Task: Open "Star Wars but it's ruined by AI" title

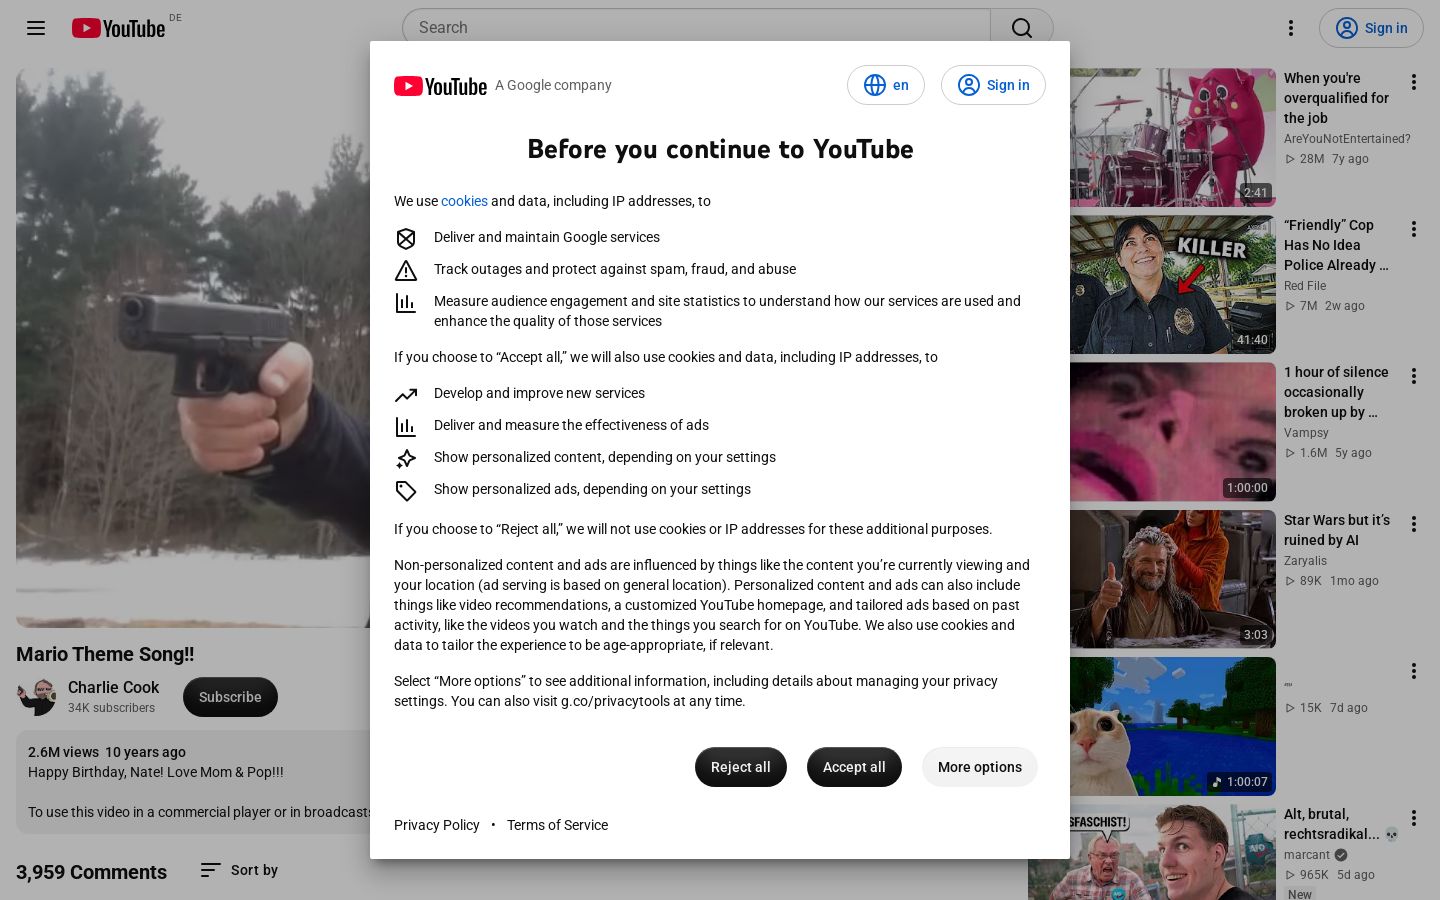Action: [1337, 530]
